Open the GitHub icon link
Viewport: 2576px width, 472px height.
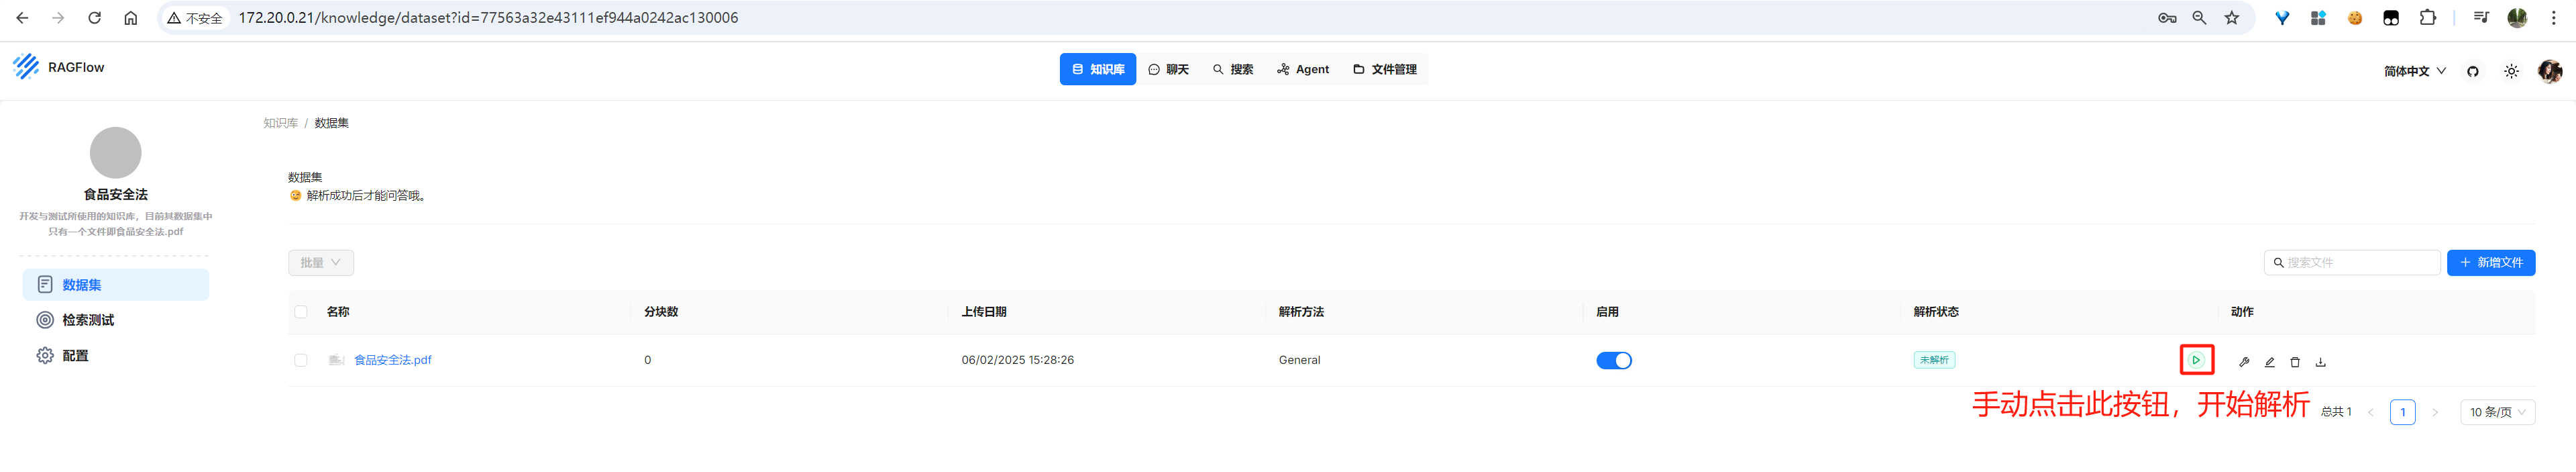click(x=2473, y=71)
